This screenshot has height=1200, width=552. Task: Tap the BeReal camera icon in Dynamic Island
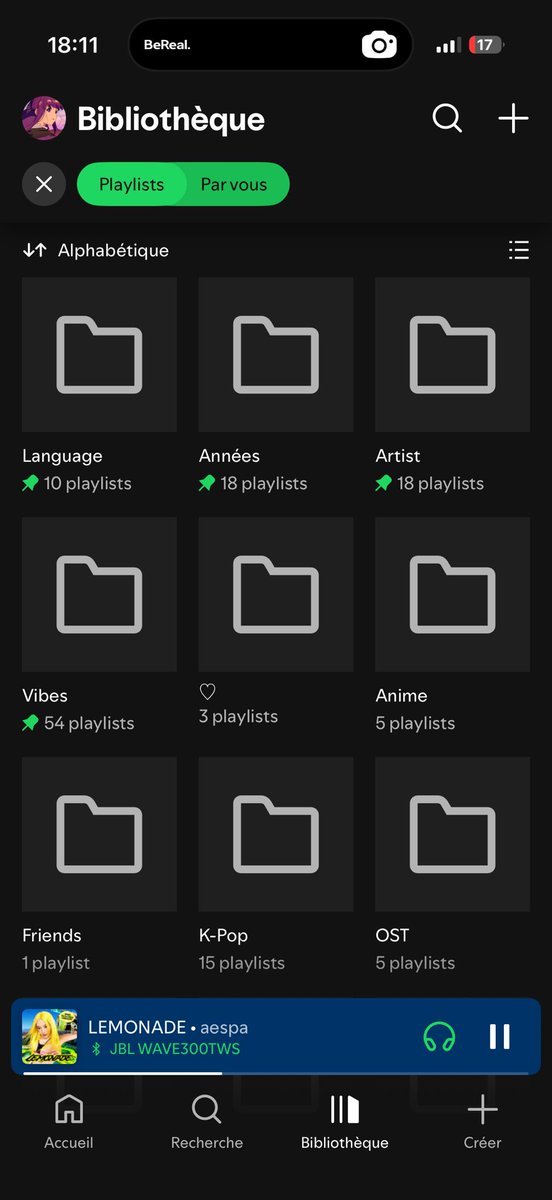pyautogui.click(x=379, y=45)
